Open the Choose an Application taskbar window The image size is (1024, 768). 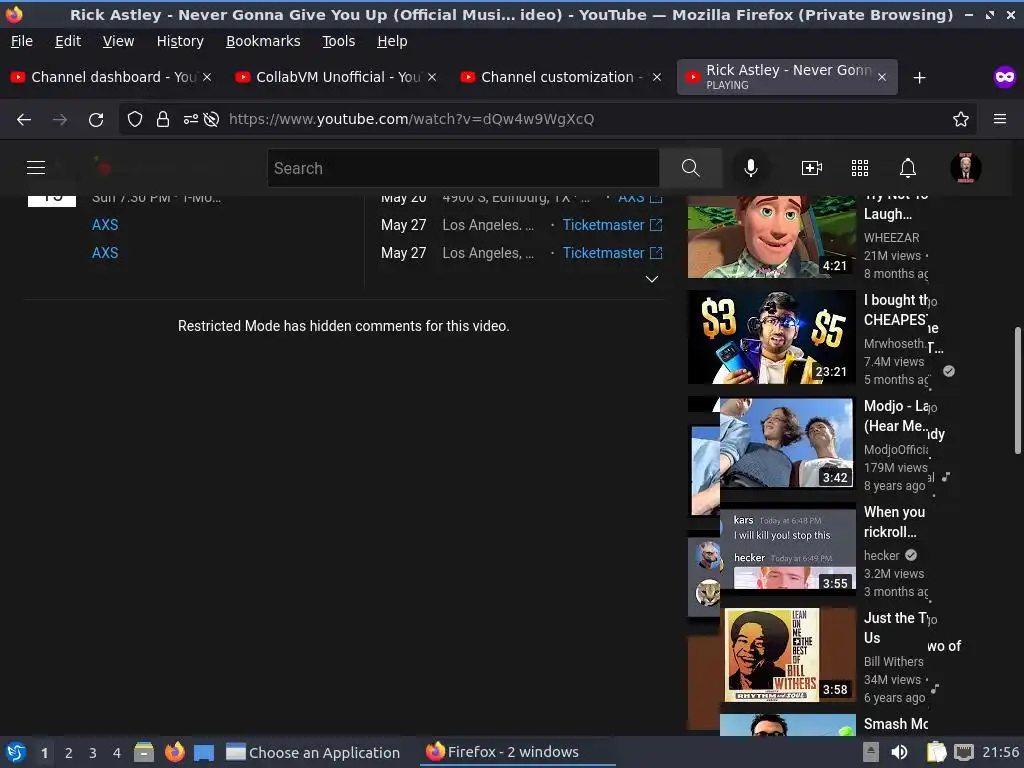click(313, 752)
